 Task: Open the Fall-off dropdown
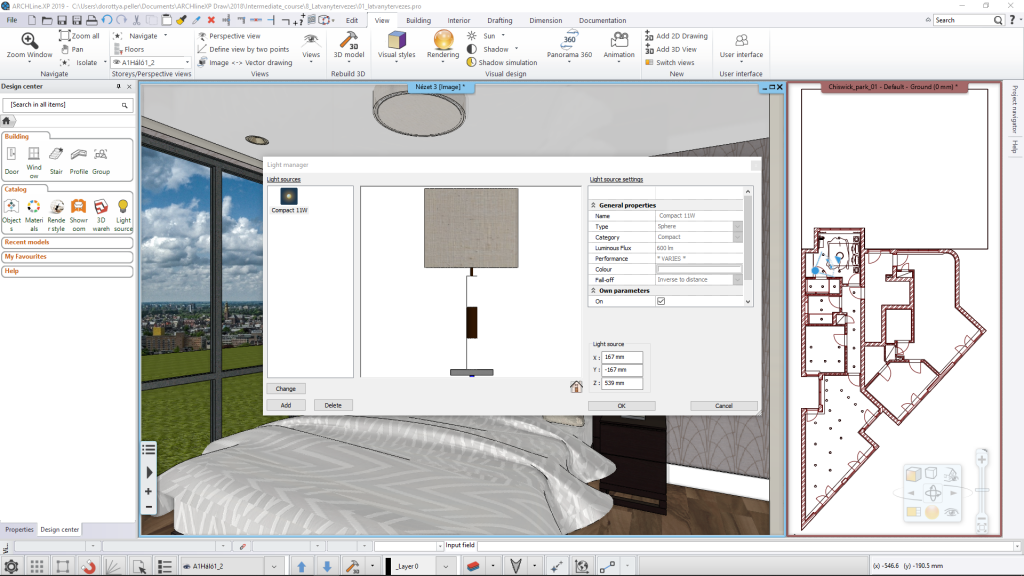[737, 280]
